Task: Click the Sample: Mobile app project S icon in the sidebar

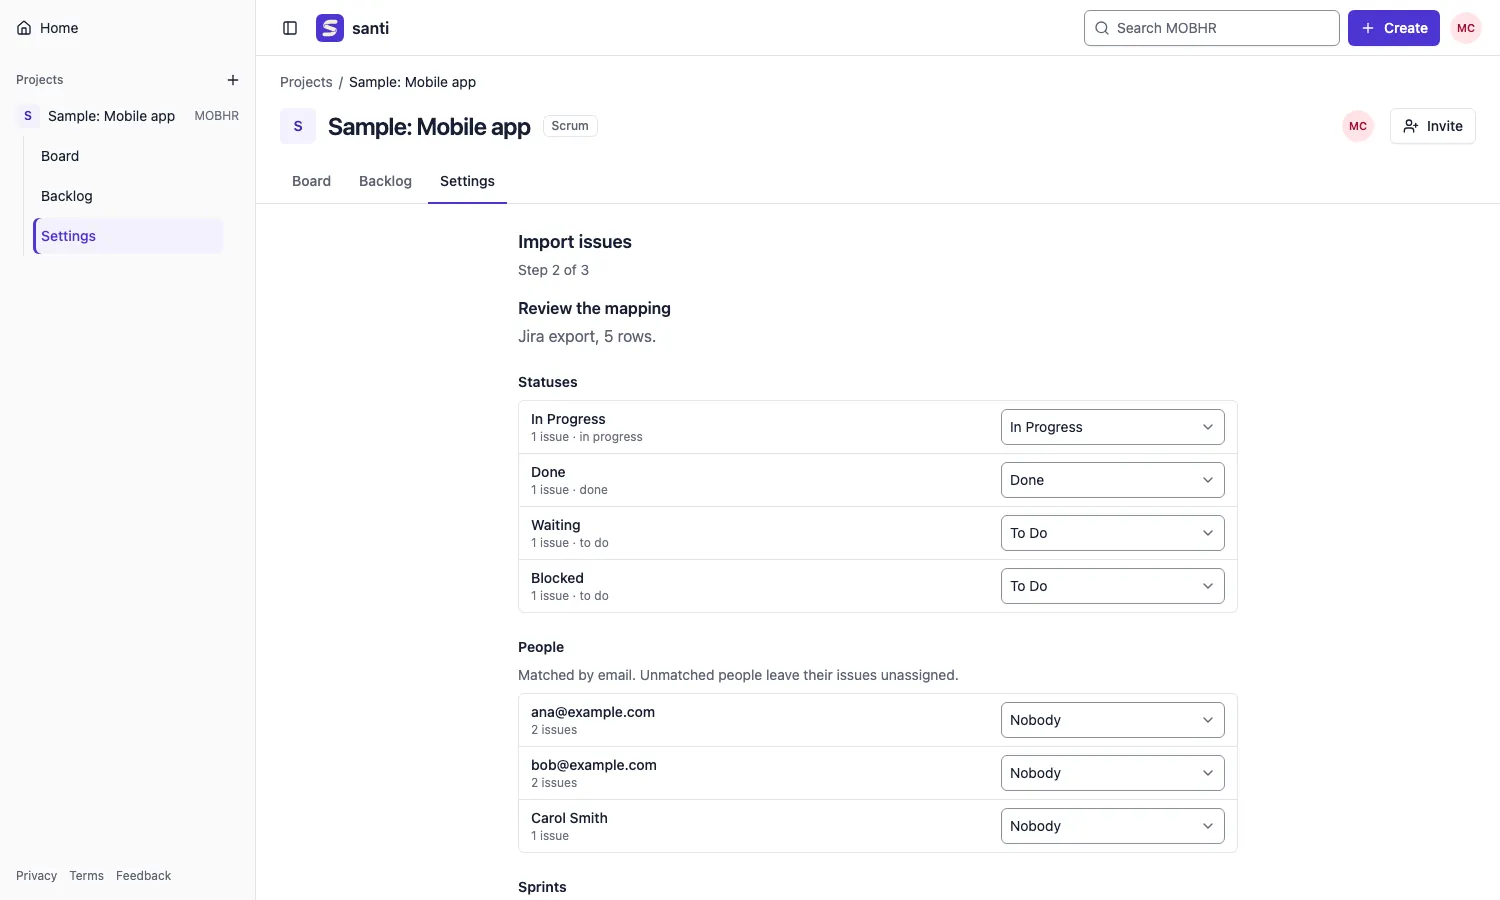Action: pos(28,116)
